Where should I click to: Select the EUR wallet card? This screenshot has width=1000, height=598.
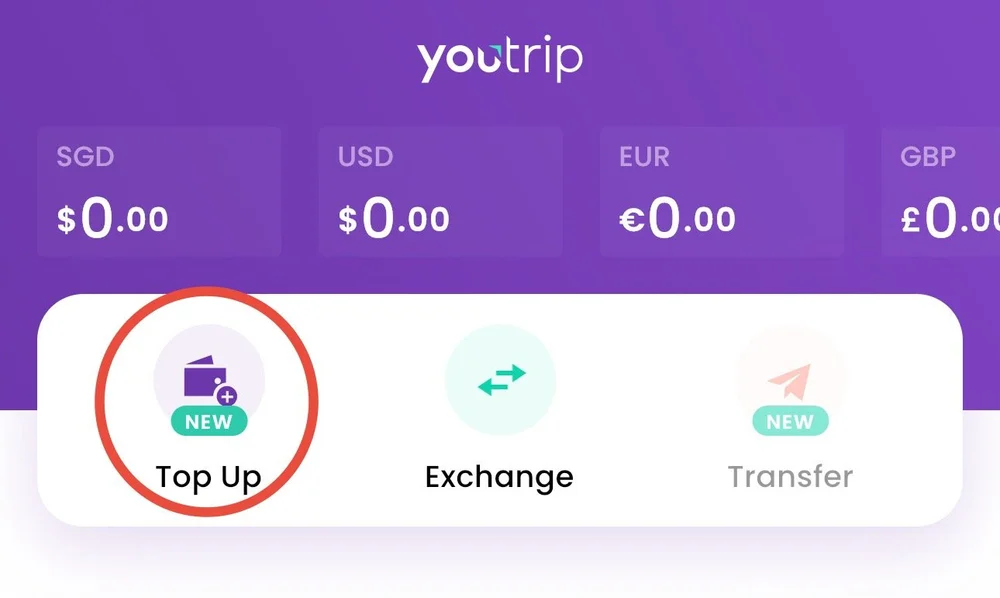(x=722, y=192)
